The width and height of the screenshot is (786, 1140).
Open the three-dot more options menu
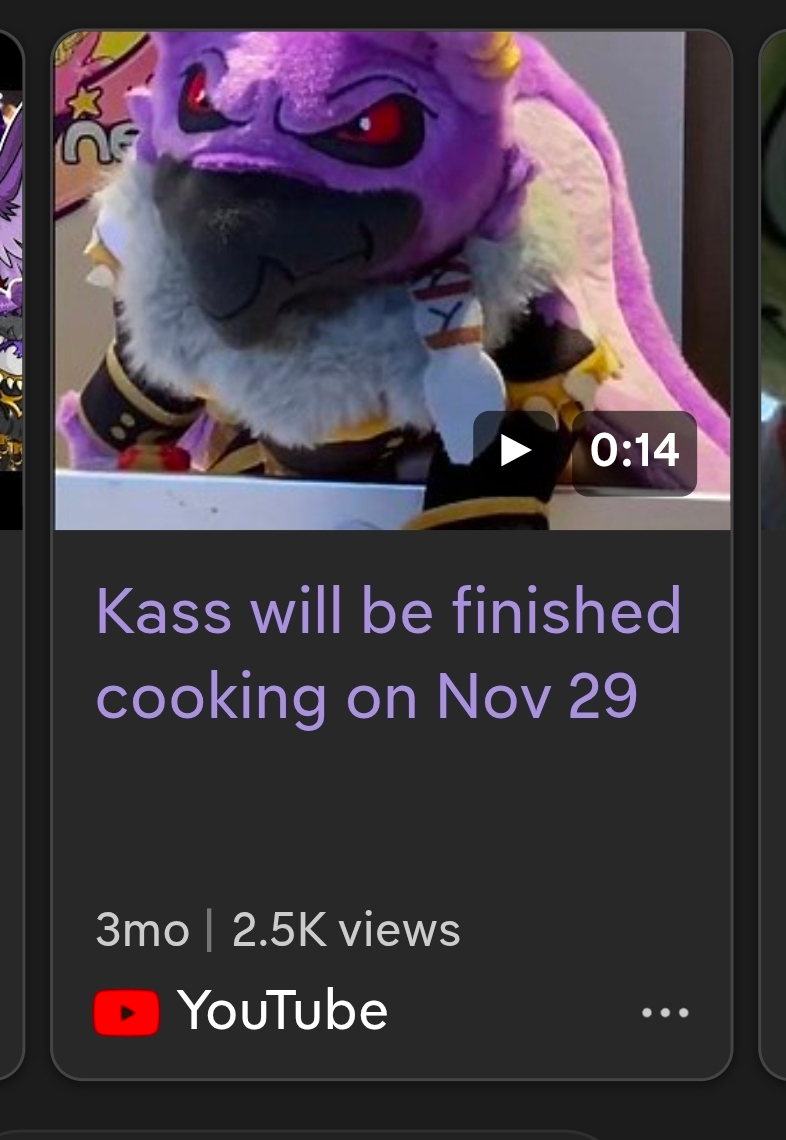coord(665,1012)
